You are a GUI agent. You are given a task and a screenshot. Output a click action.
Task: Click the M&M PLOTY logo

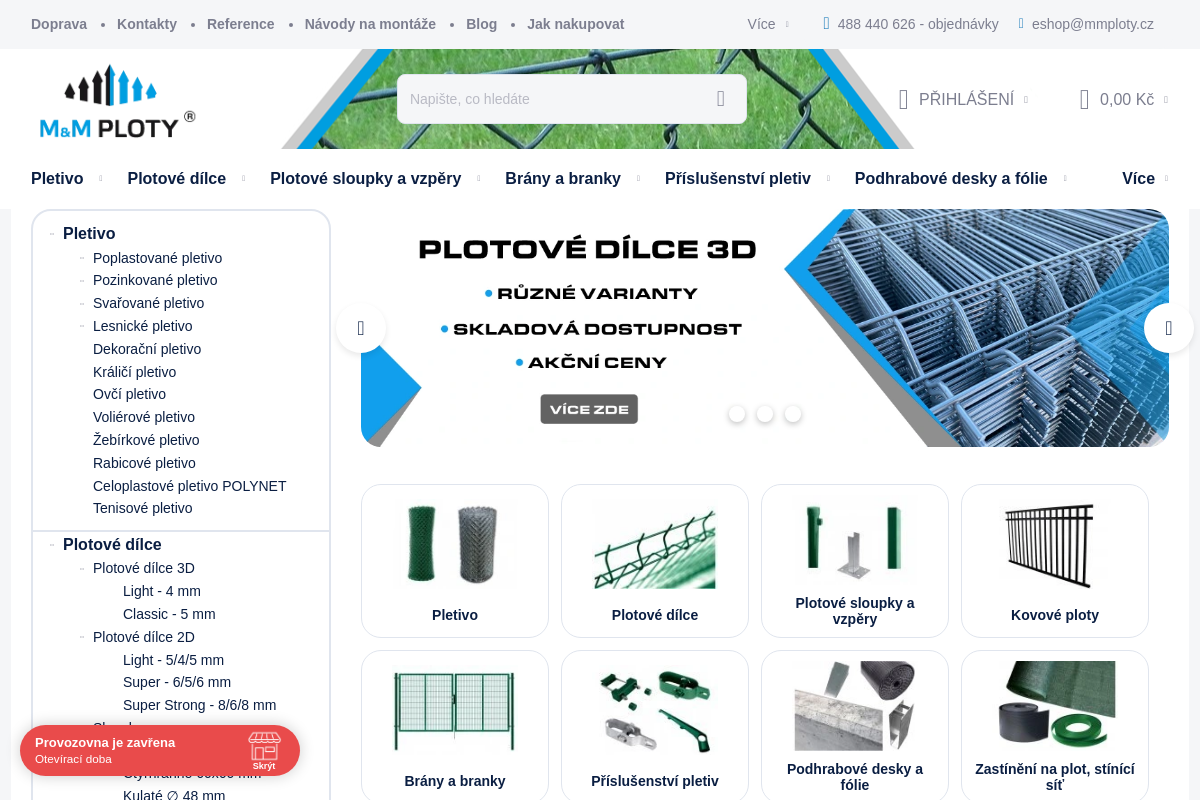pos(117,100)
